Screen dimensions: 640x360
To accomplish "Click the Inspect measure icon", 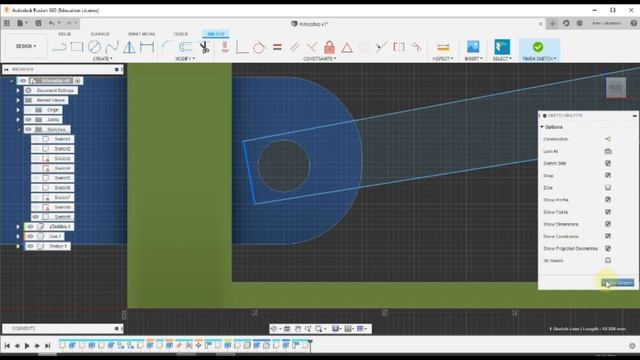I will coord(443,47).
